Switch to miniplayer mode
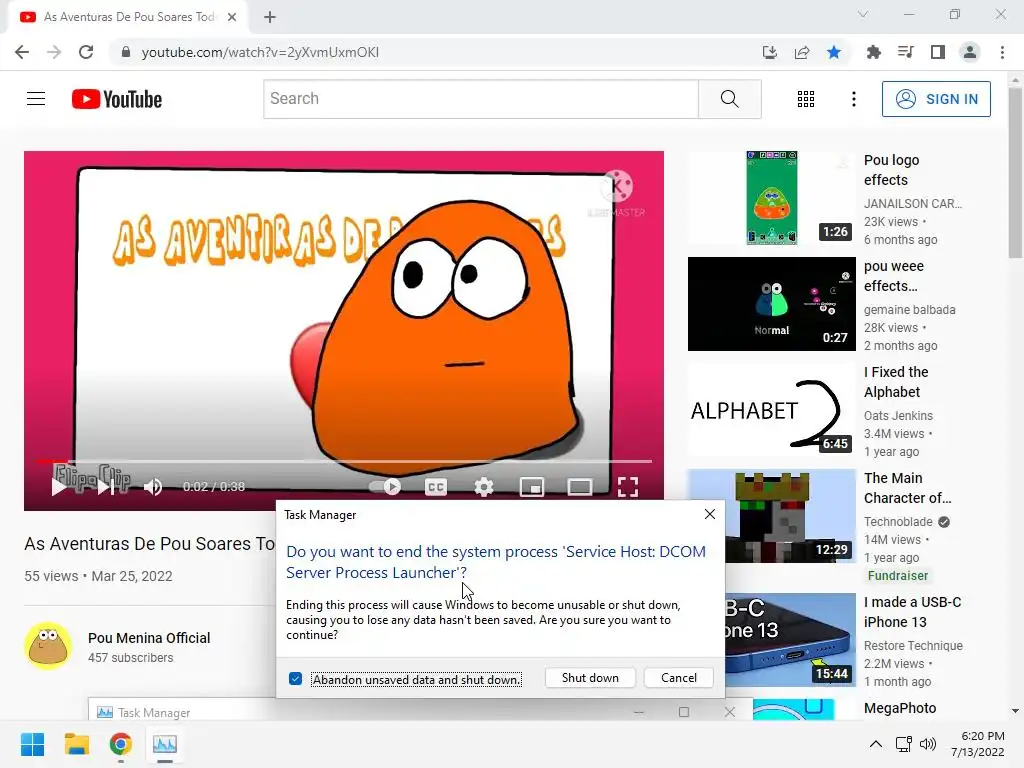Image resolution: width=1024 pixels, height=768 pixels. [x=532, y=487]
